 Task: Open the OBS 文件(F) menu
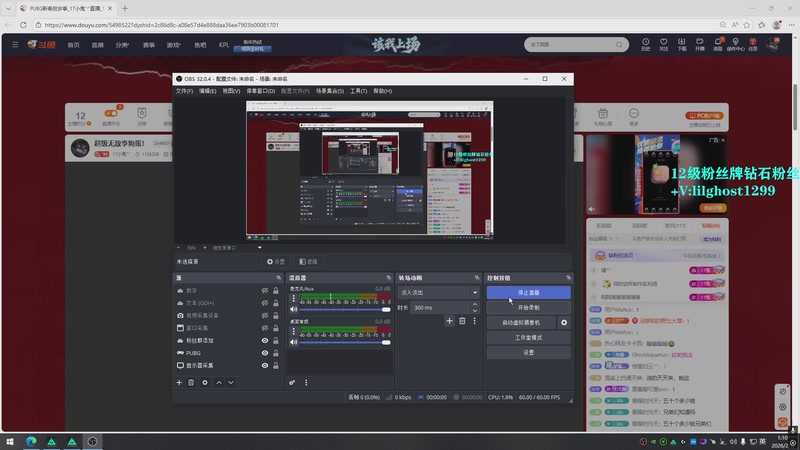pyautogui.click(x=184, y=91)
